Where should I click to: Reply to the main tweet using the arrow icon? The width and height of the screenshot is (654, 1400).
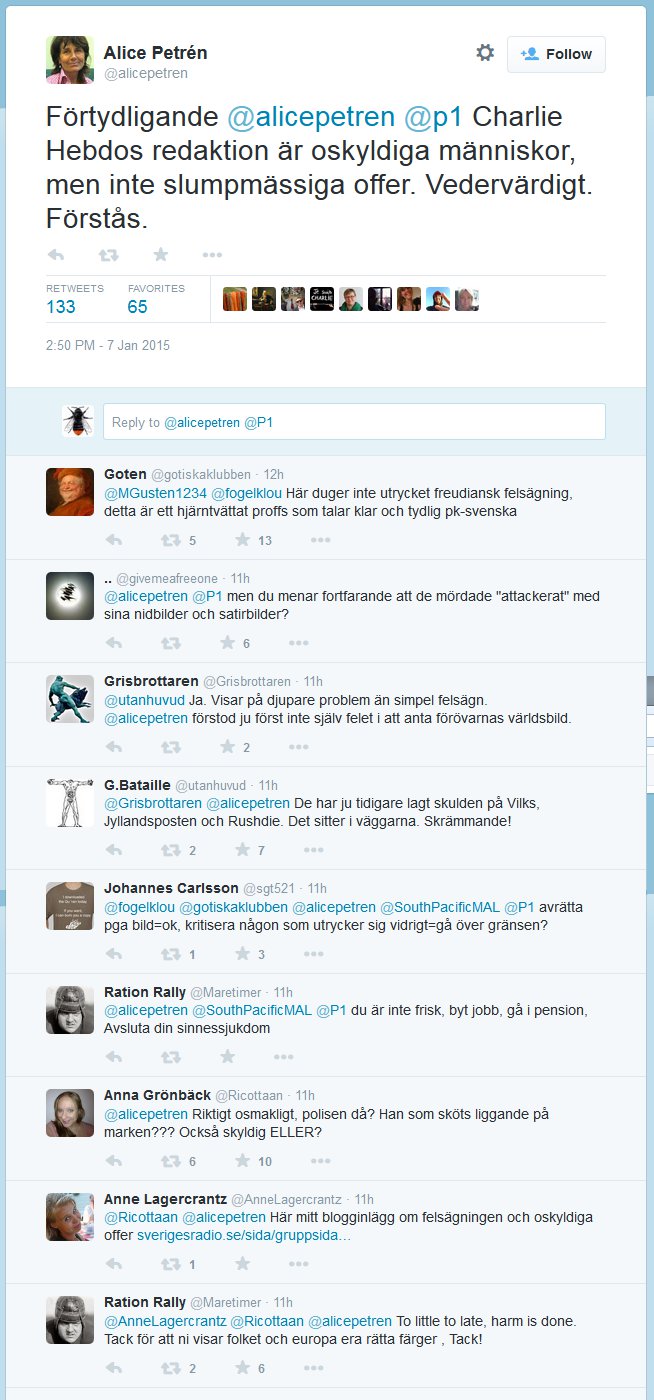[56, 255]
